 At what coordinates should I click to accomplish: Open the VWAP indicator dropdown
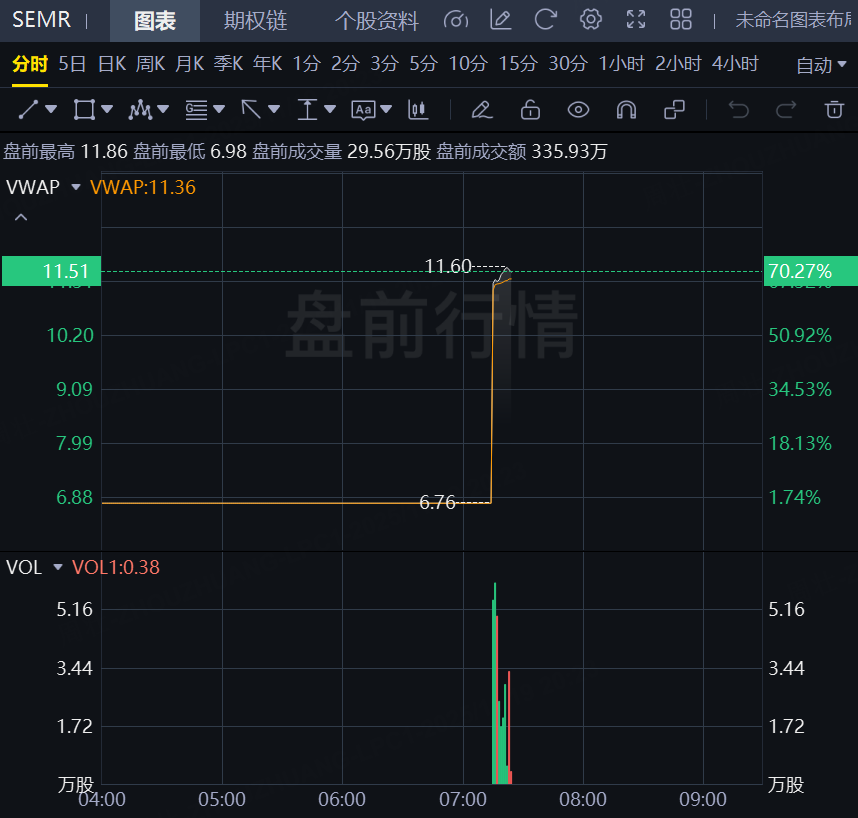pos(76,187)
